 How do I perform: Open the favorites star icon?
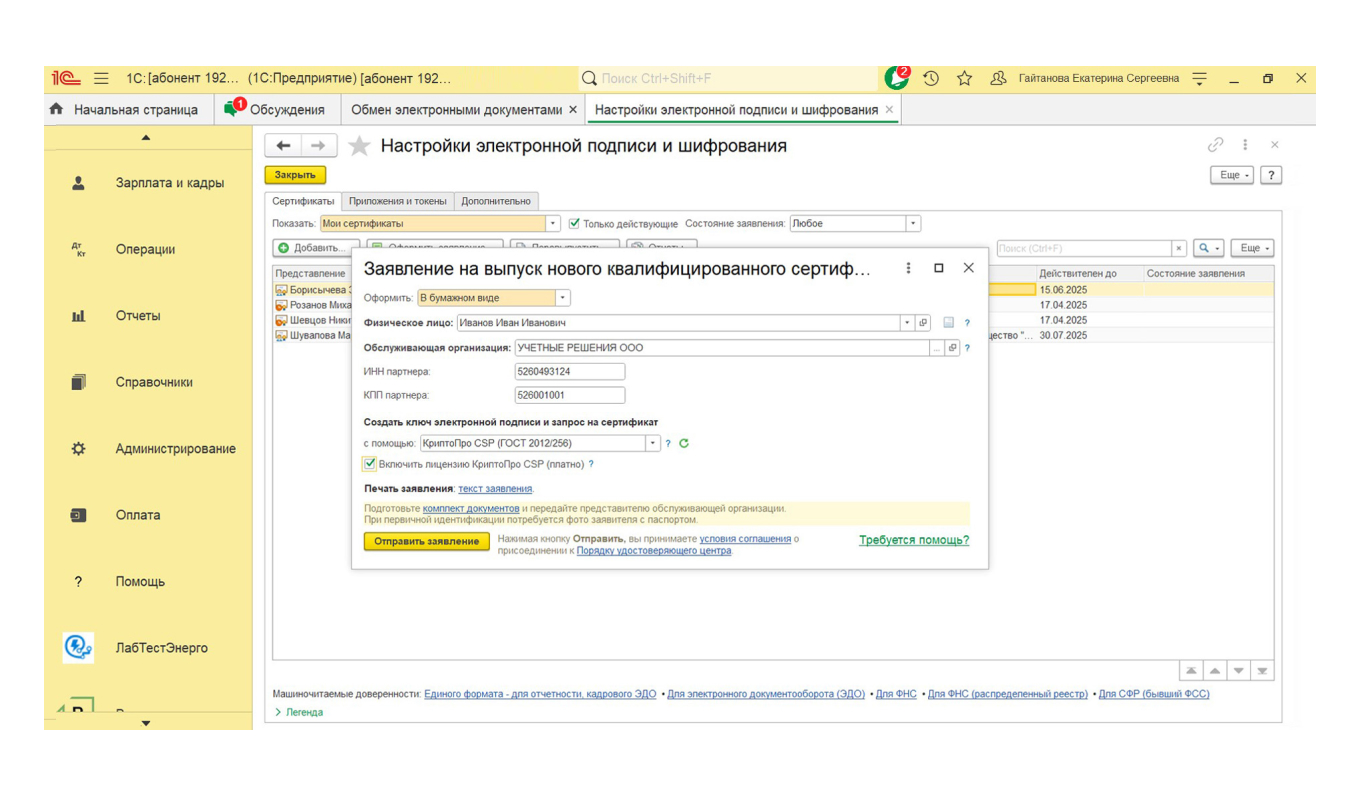pos(963,77)
